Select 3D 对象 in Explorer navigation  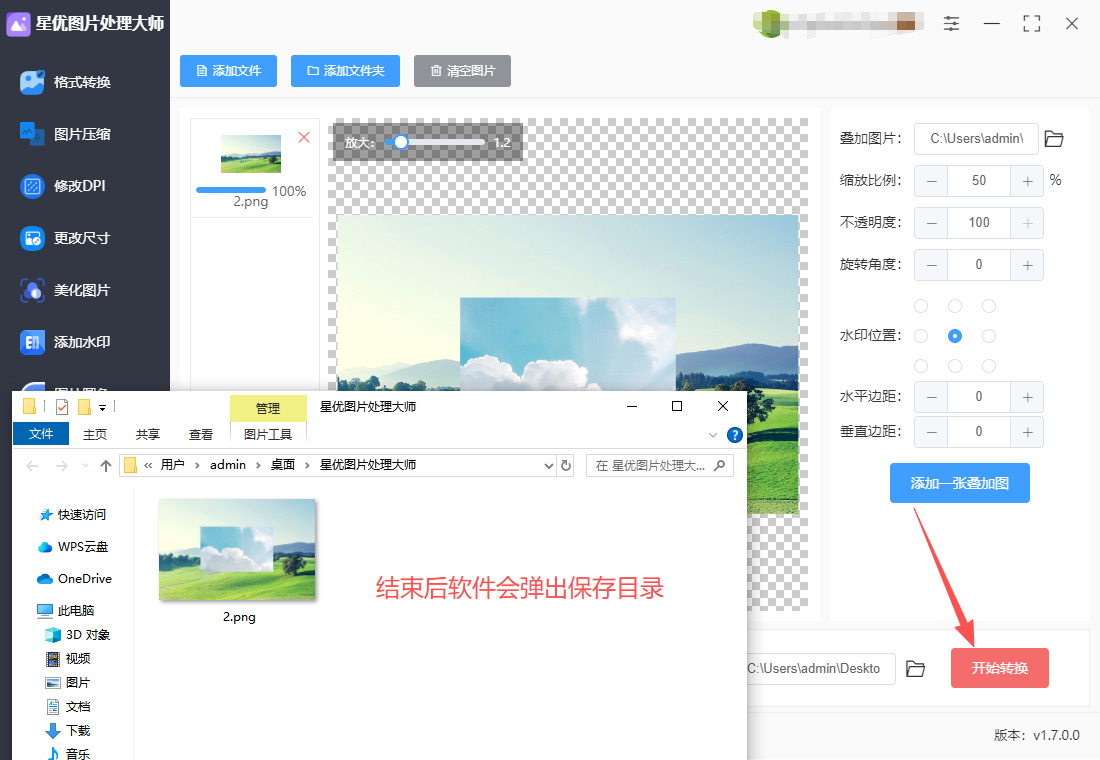(x=78, y=634)
